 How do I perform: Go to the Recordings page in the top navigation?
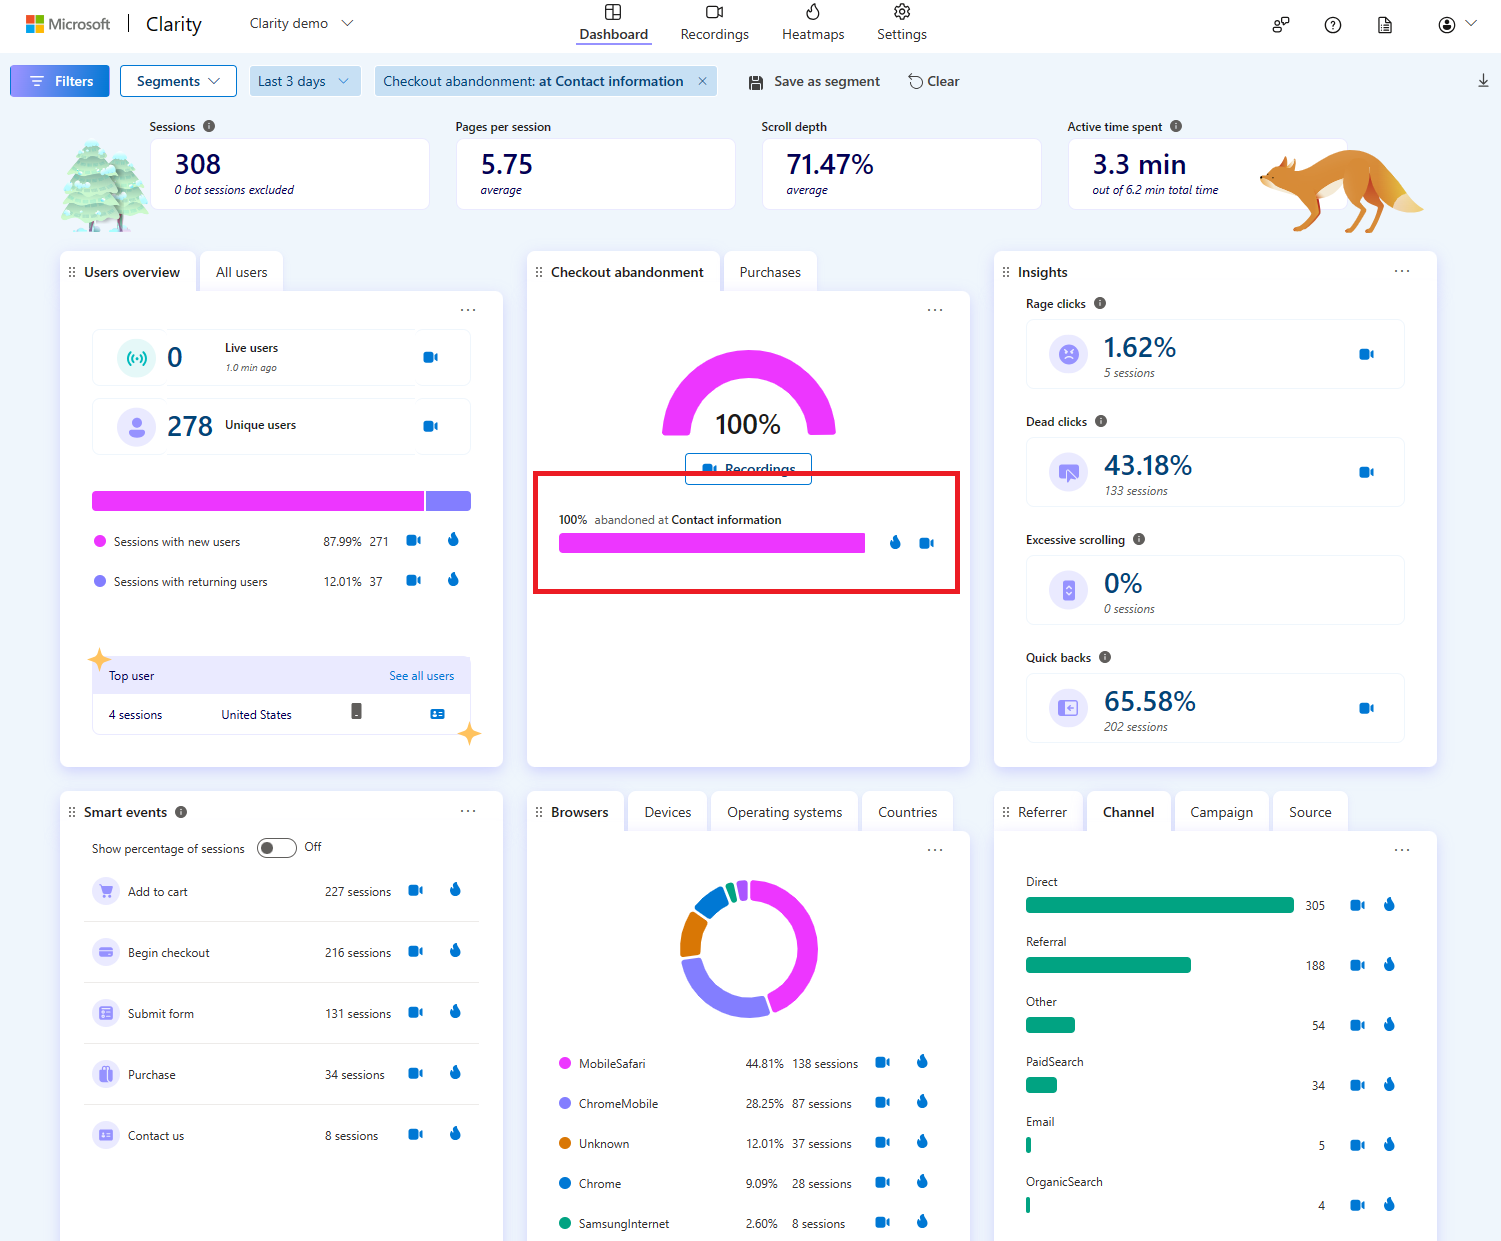[x=714, y=23]
